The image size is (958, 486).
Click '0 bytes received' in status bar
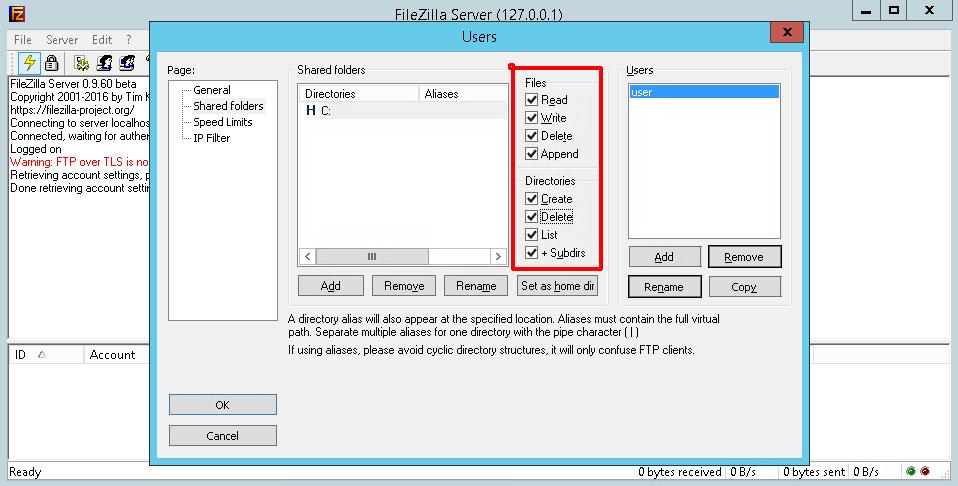680,472
